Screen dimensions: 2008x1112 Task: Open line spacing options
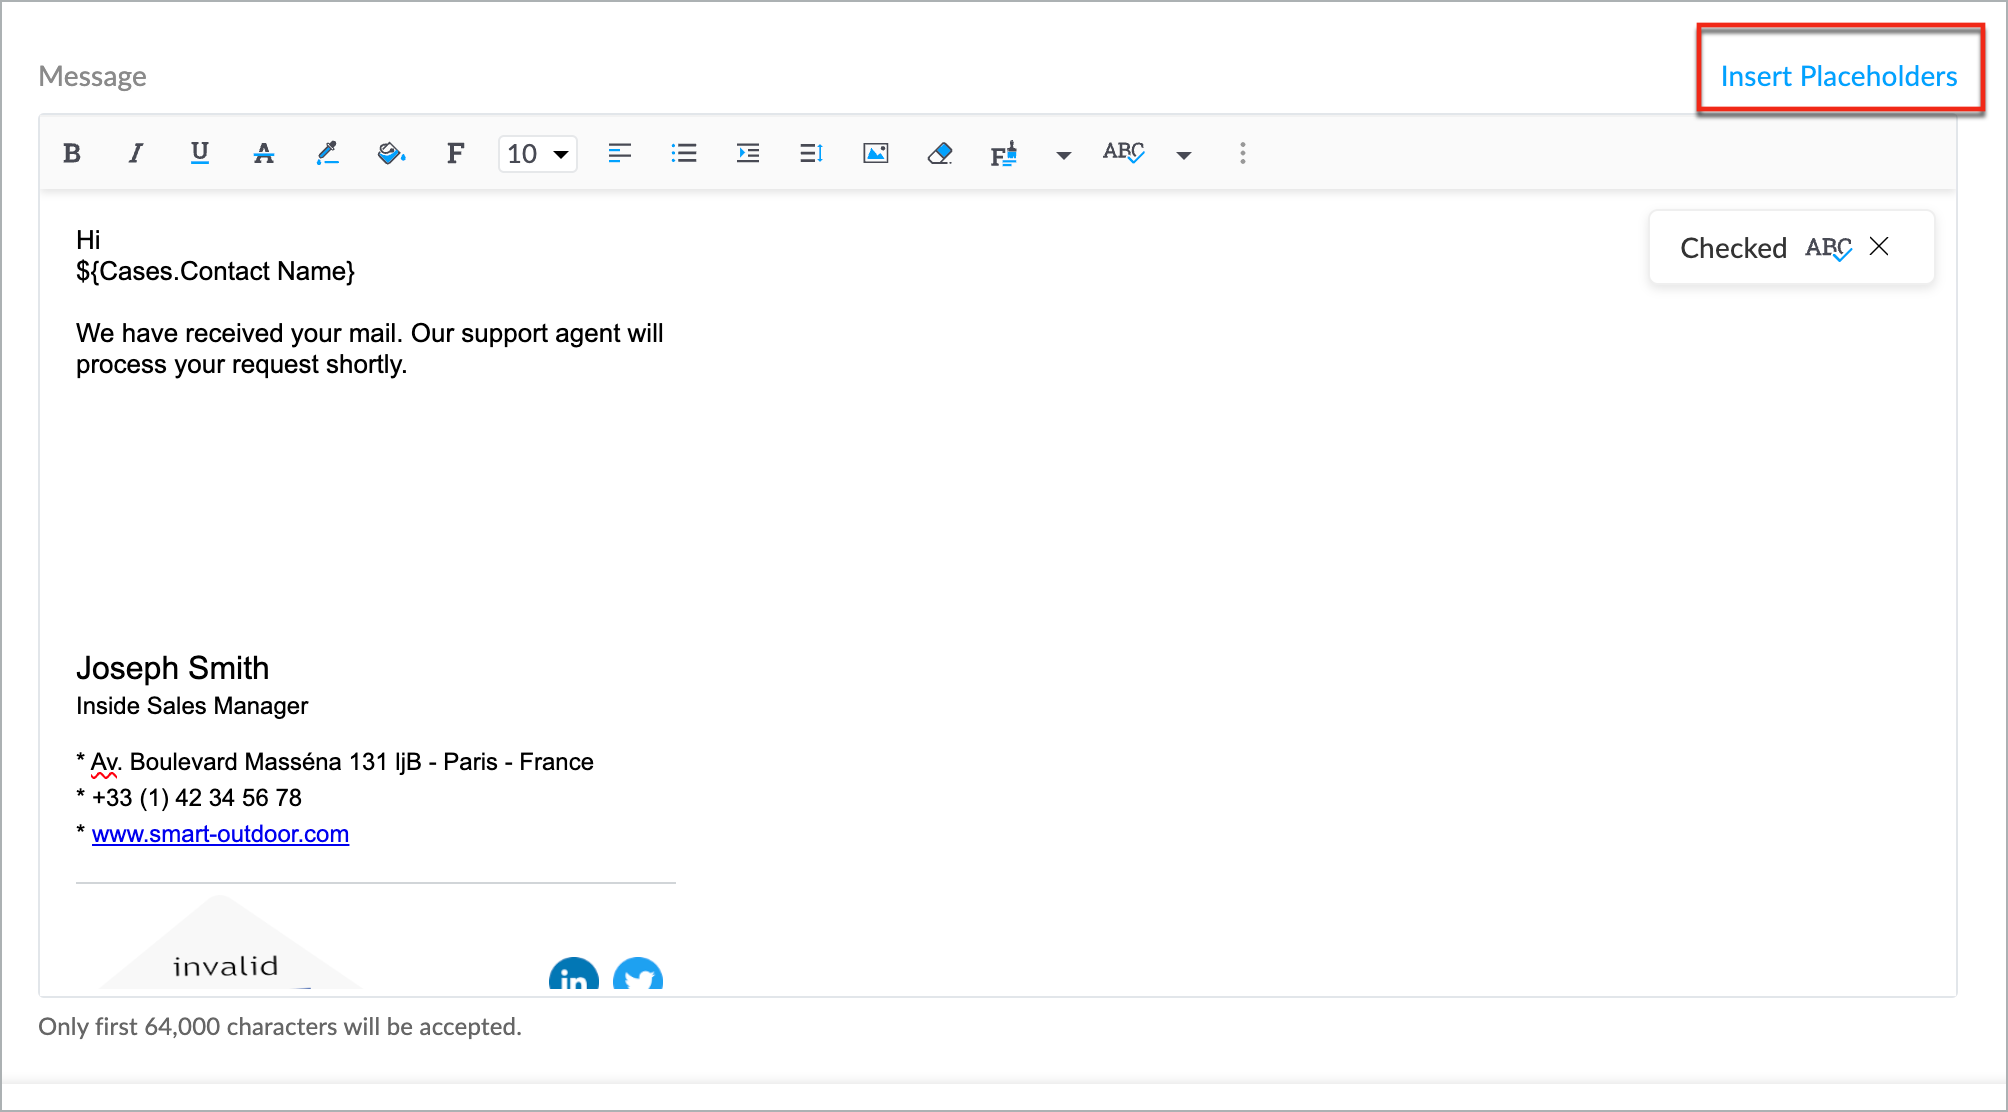coord(811,153)
